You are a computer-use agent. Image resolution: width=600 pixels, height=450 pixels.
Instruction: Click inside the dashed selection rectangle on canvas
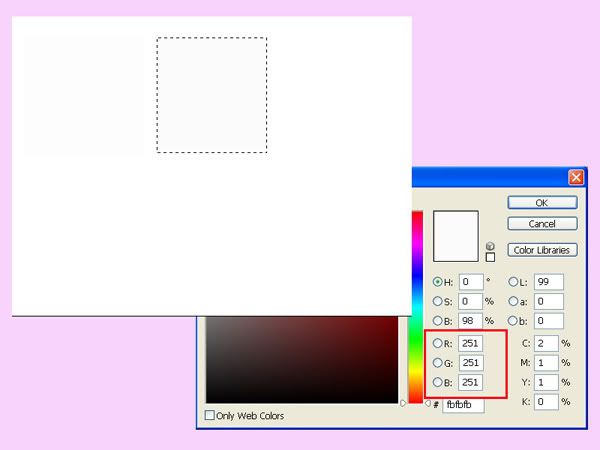[x=211, y=95]
